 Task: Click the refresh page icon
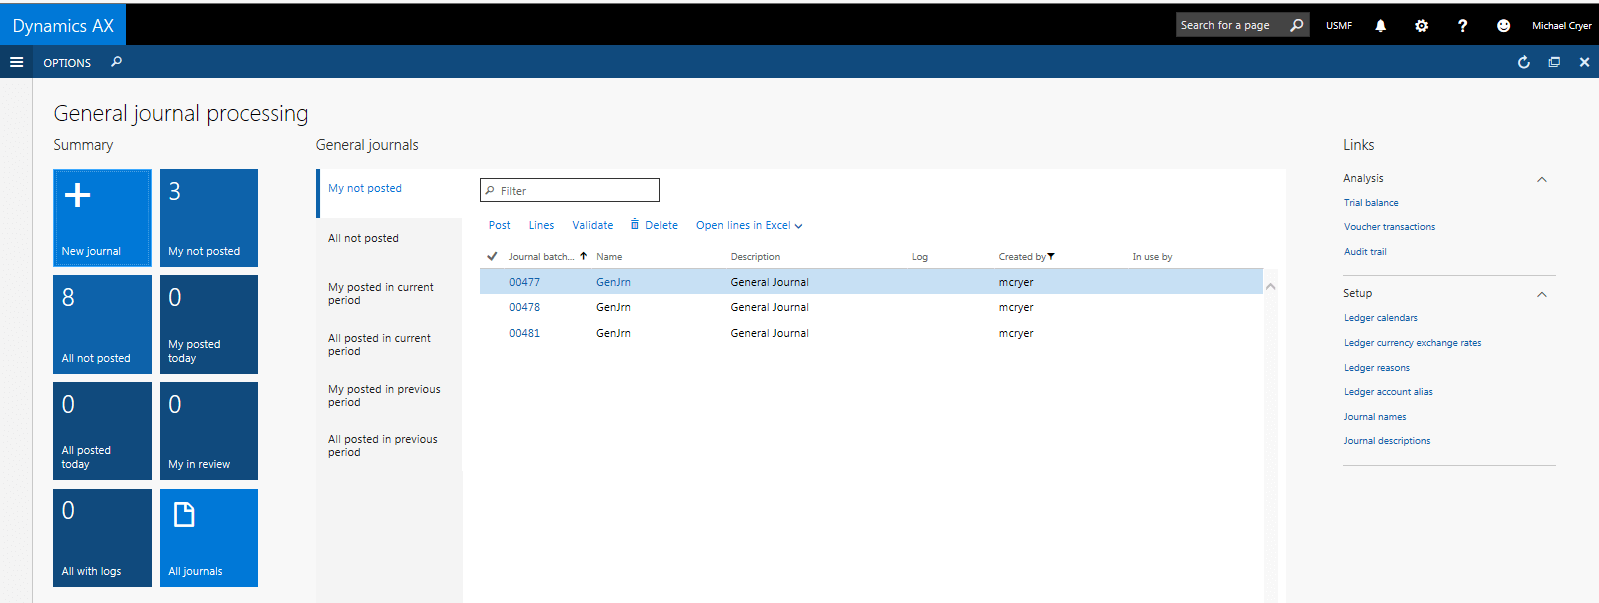[1523, 62]
